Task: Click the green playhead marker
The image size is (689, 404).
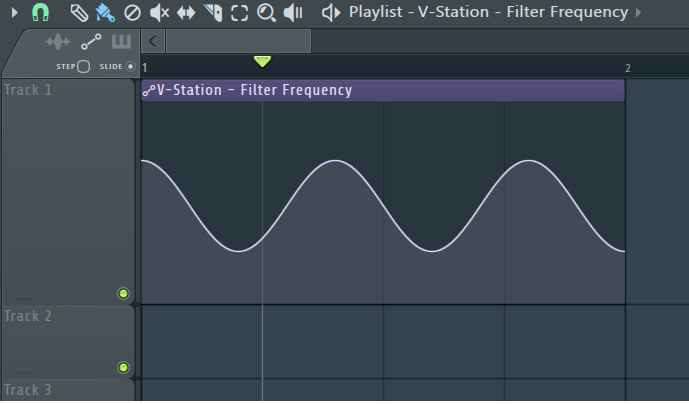Action: pos(262,62)
